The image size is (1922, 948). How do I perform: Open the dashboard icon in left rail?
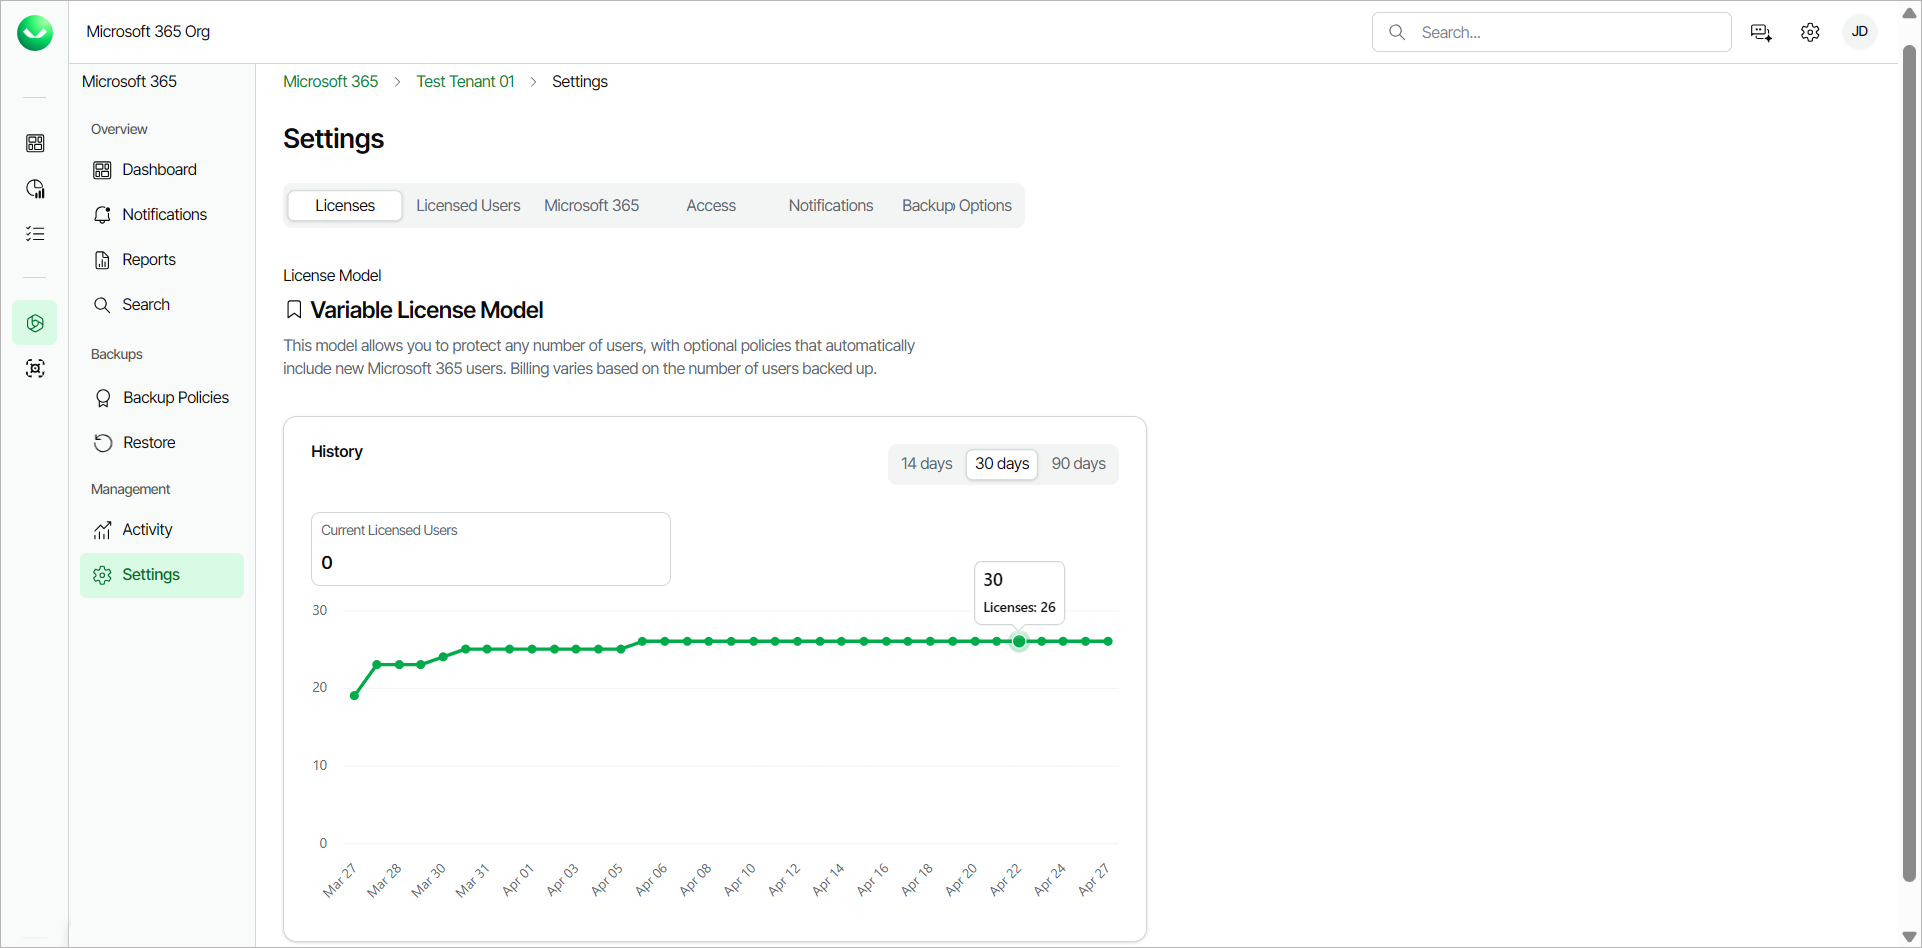click(35, 143)
